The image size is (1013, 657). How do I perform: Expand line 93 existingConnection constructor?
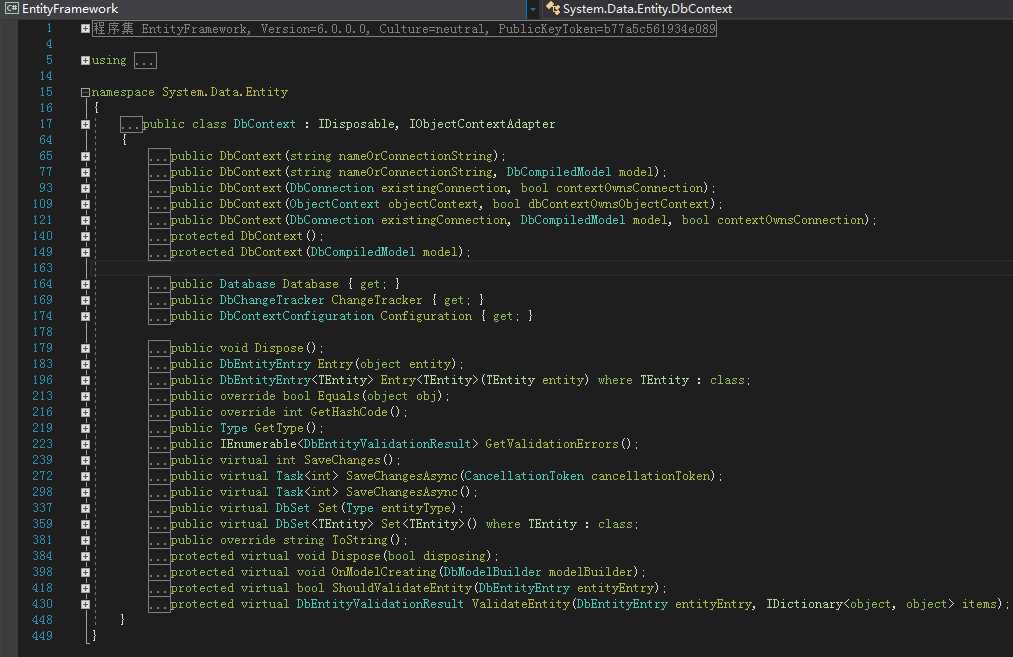[85, 188]
